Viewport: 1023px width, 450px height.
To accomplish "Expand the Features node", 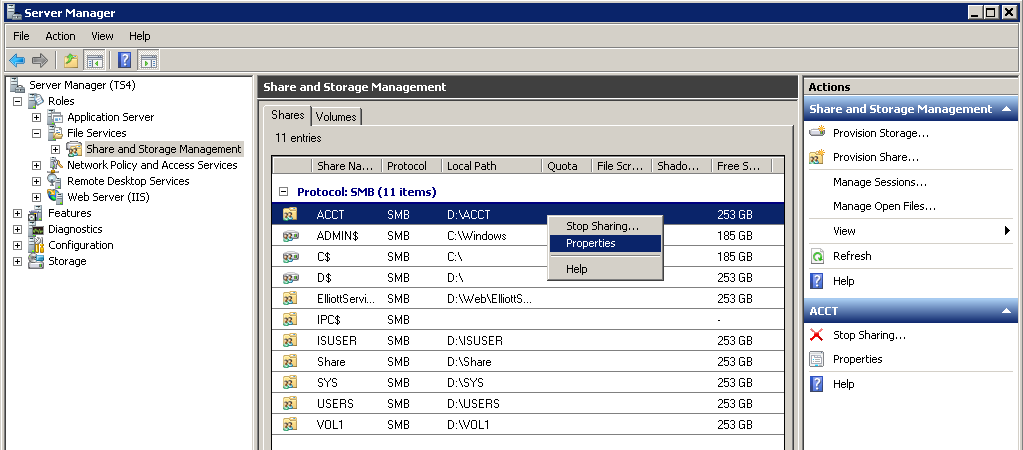I will [x=18, y=213].
